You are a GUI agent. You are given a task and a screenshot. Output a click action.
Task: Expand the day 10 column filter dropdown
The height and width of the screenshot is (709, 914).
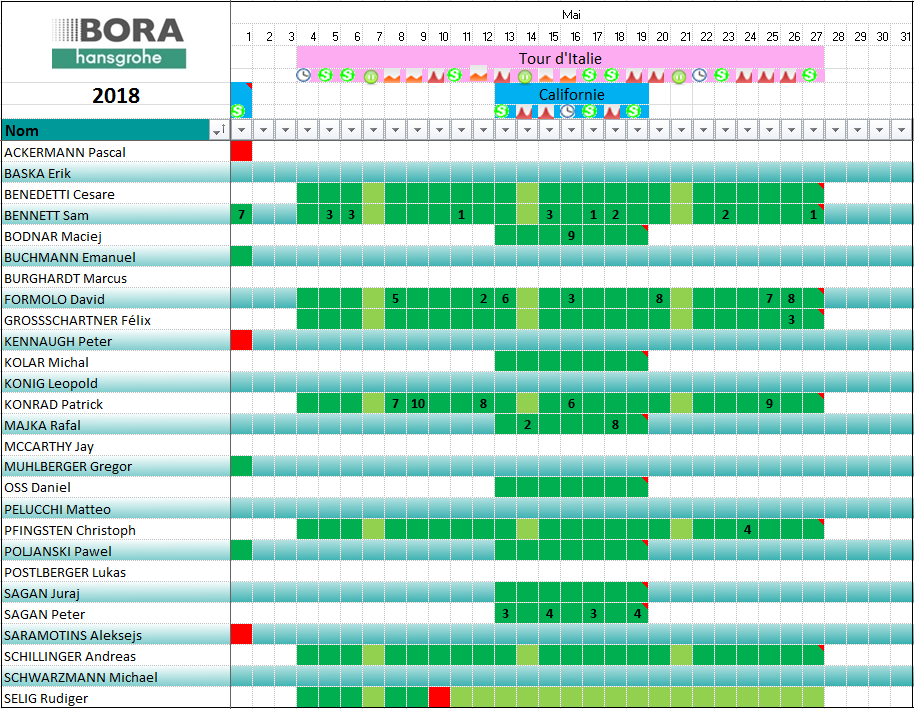(439, 130)
